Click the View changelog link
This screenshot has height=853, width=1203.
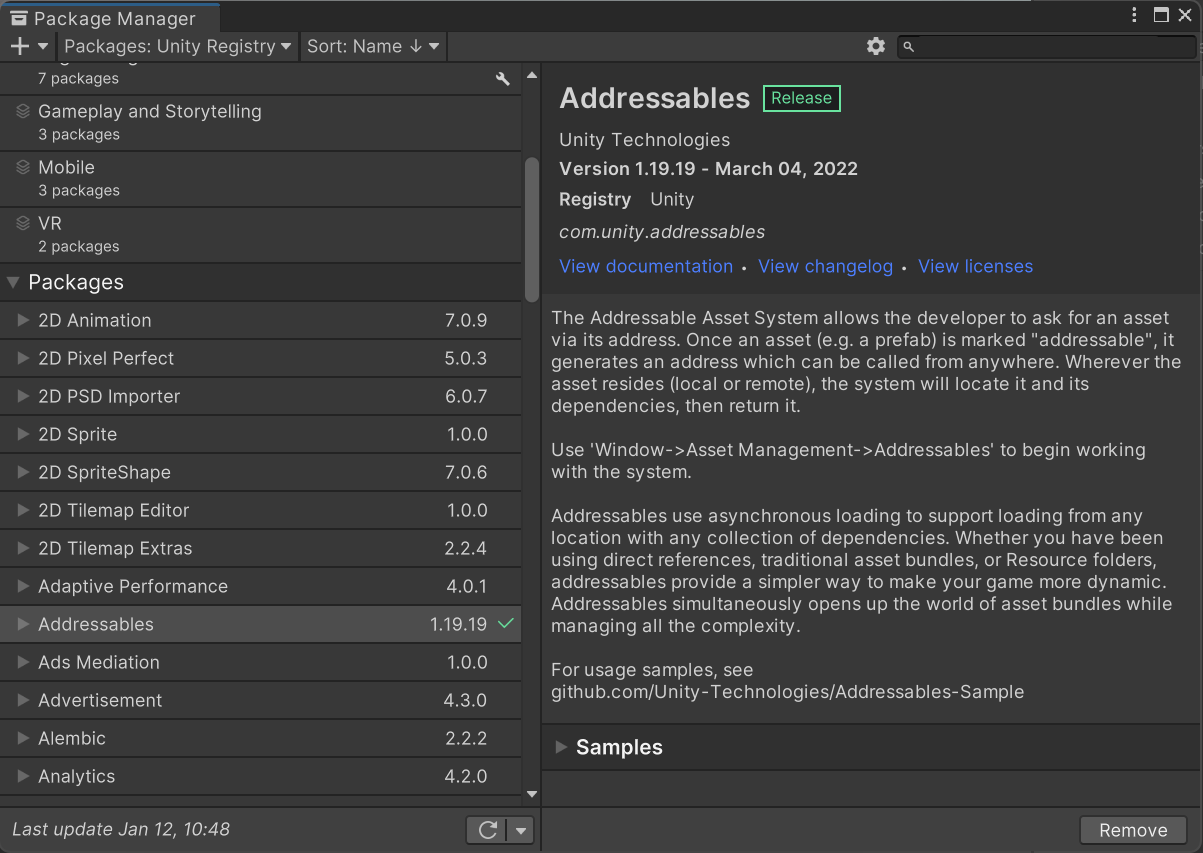click(x=825, y=266)
